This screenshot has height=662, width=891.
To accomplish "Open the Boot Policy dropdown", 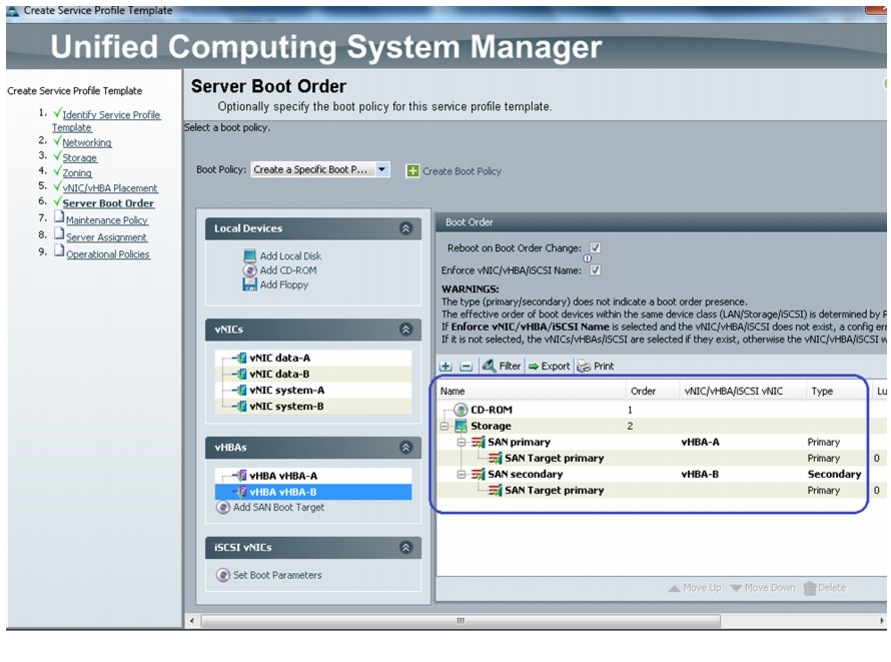I will pos(382,169).
